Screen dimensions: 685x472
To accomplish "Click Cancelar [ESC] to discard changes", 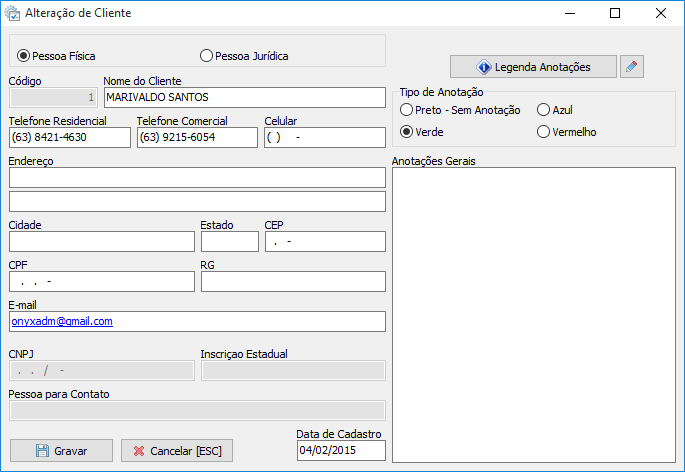I will (177, 451).
